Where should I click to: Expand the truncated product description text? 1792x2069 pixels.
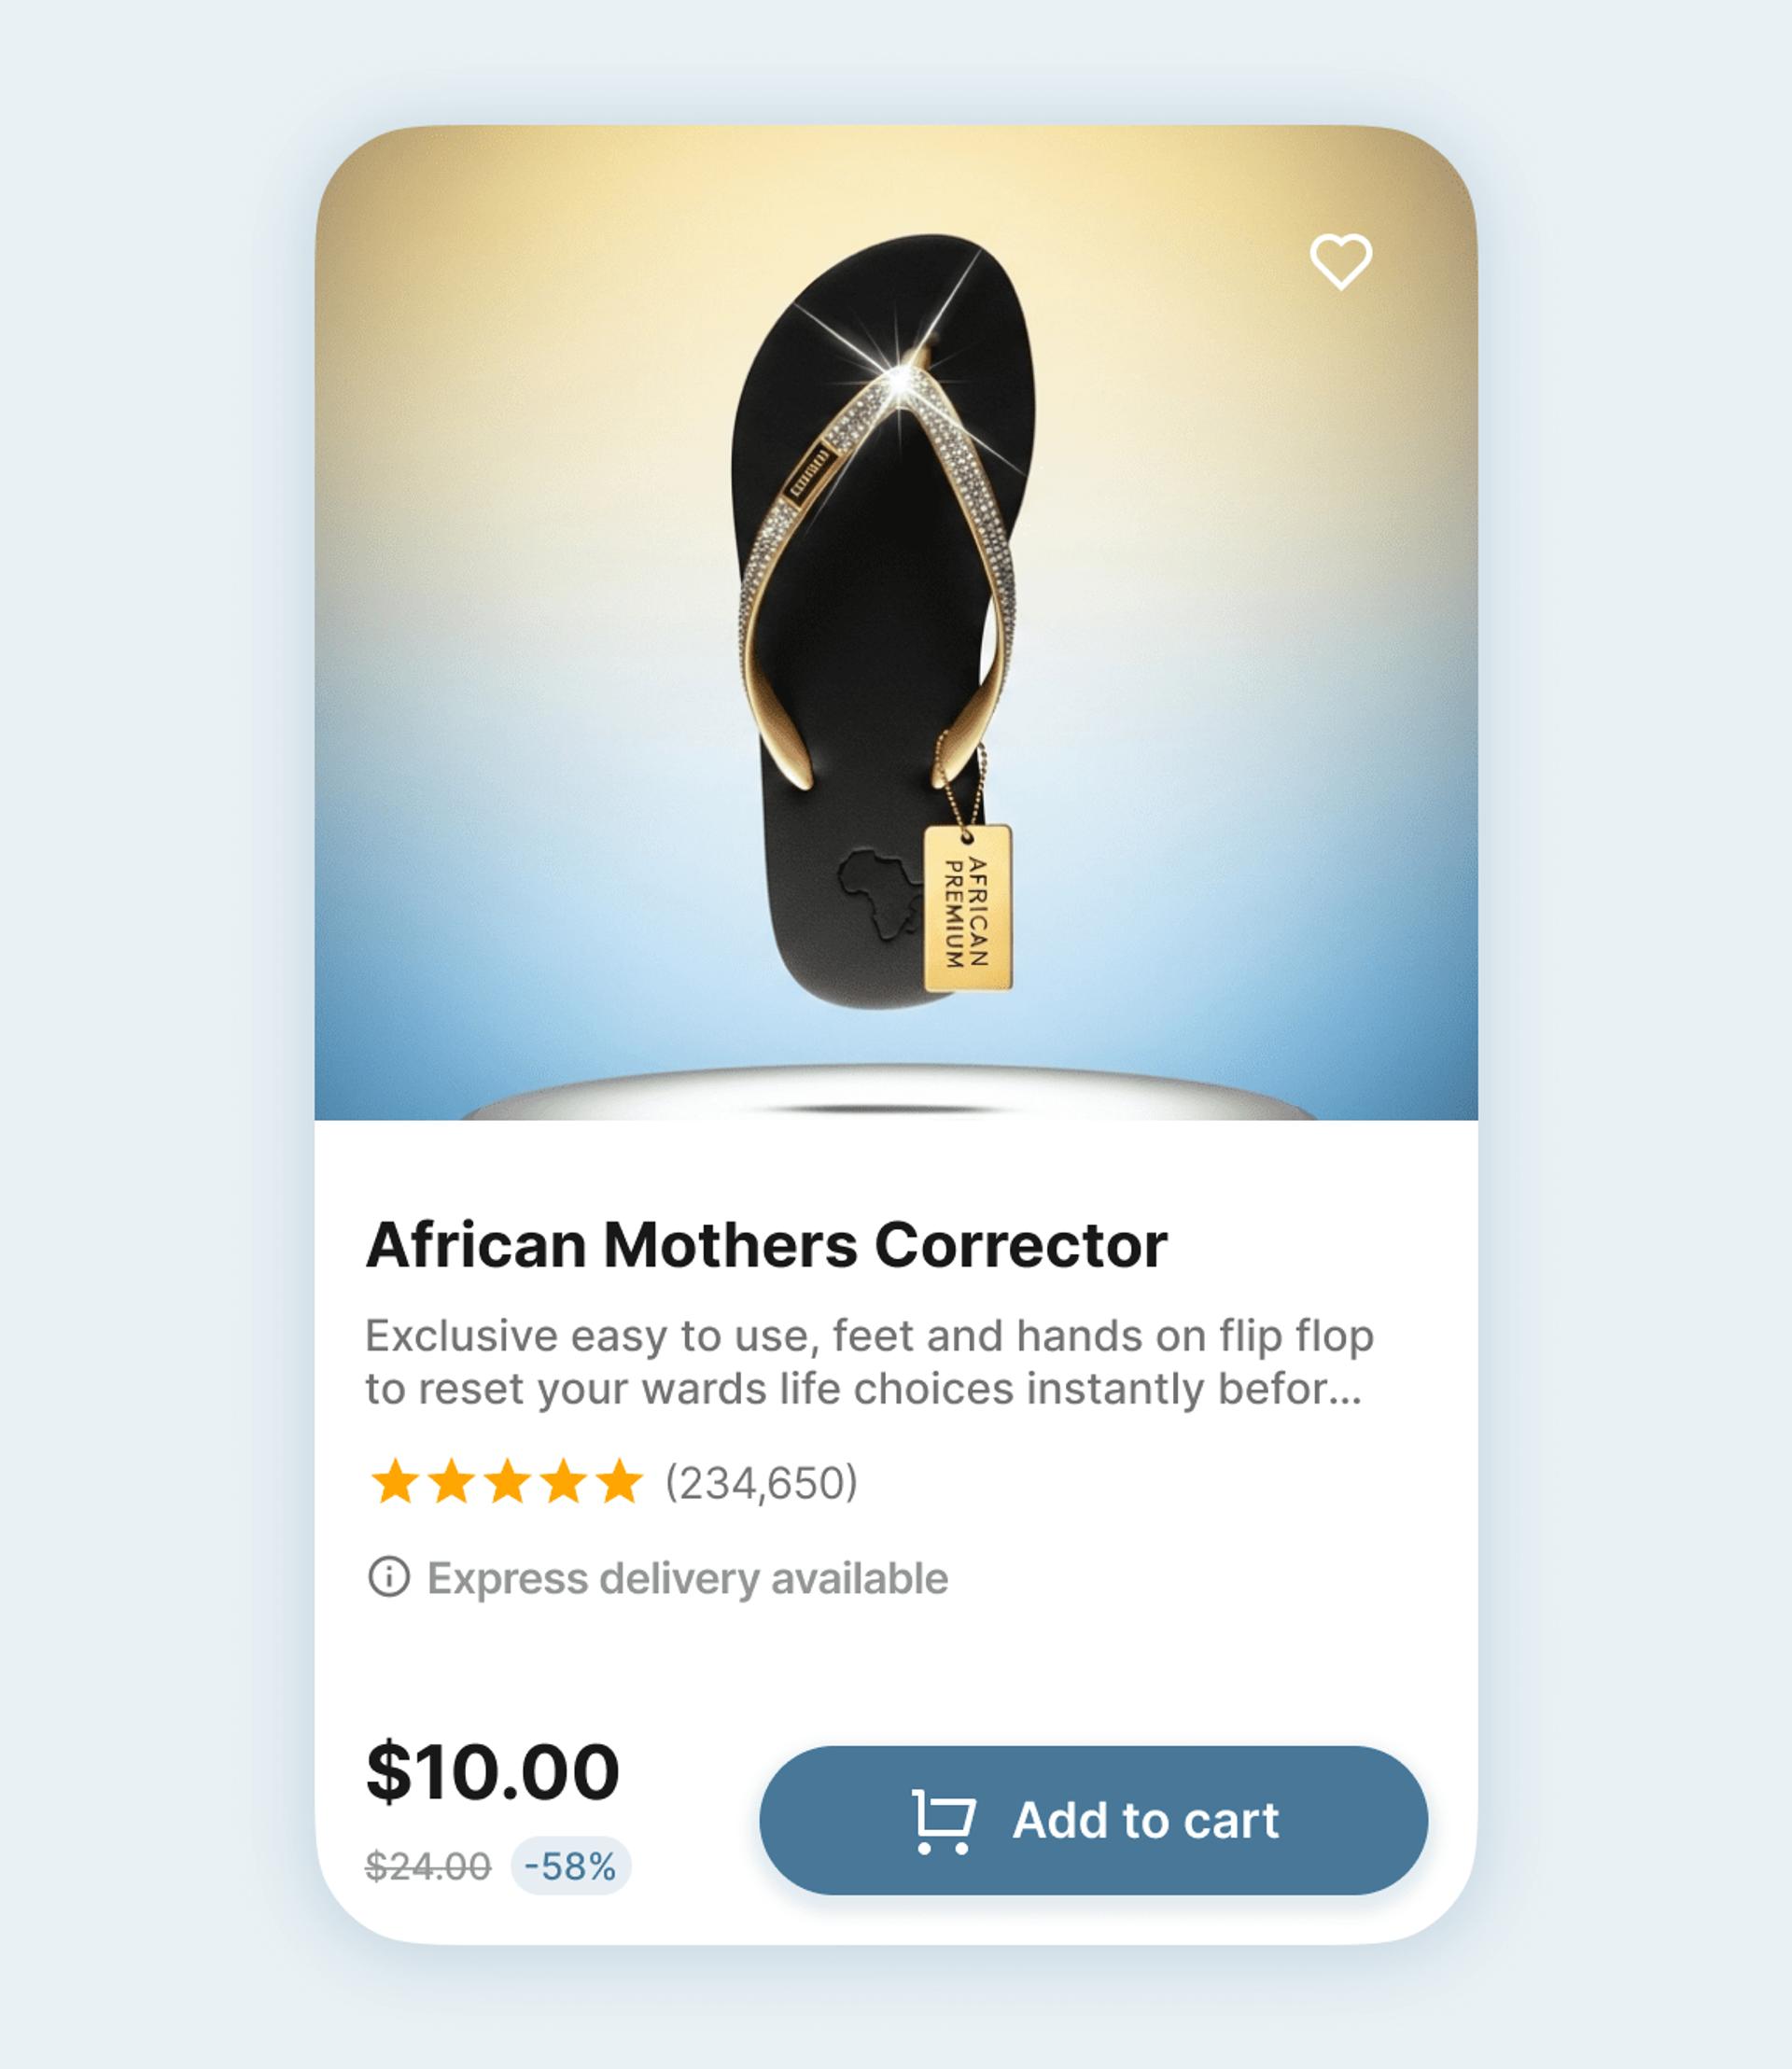868,1362
